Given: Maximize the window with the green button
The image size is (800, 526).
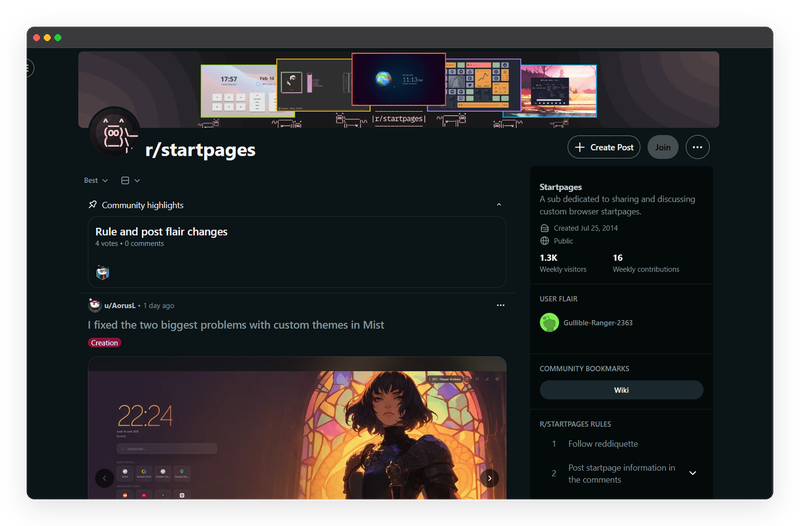Looking at the screenshot, I should (58, 38).
